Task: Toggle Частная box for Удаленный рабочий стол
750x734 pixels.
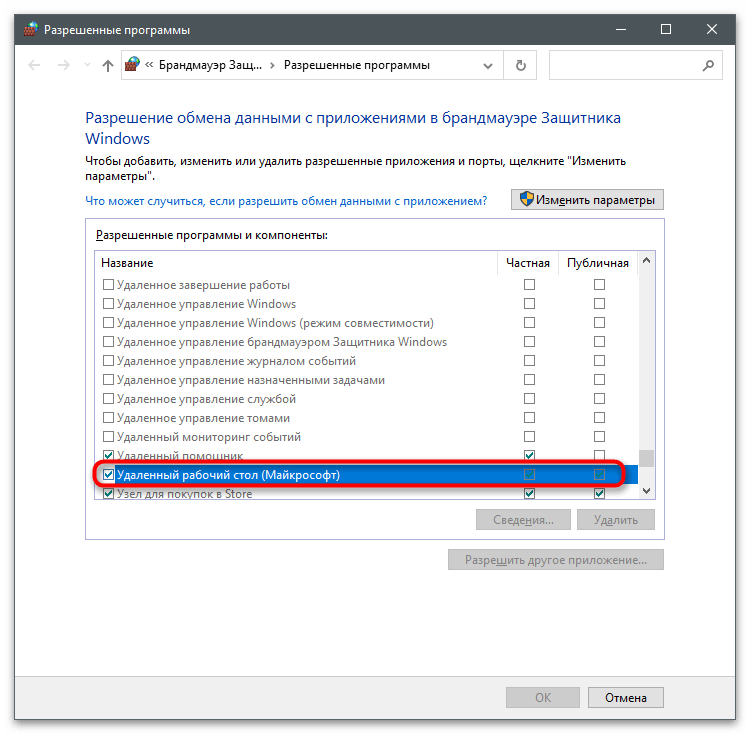Action: click(529, 475)
